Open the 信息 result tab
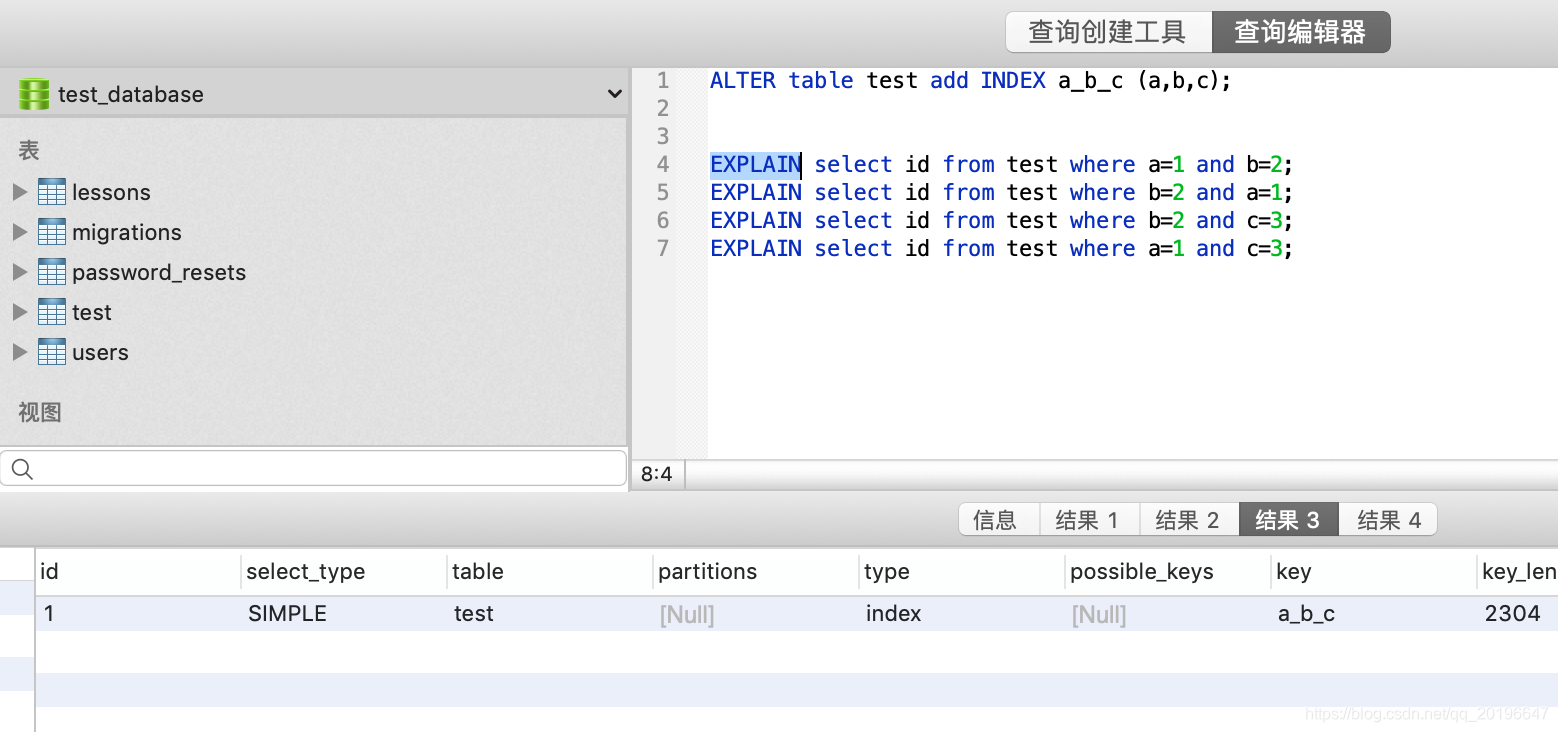This screenshot has height=732, width=1558. pos(999,519)
